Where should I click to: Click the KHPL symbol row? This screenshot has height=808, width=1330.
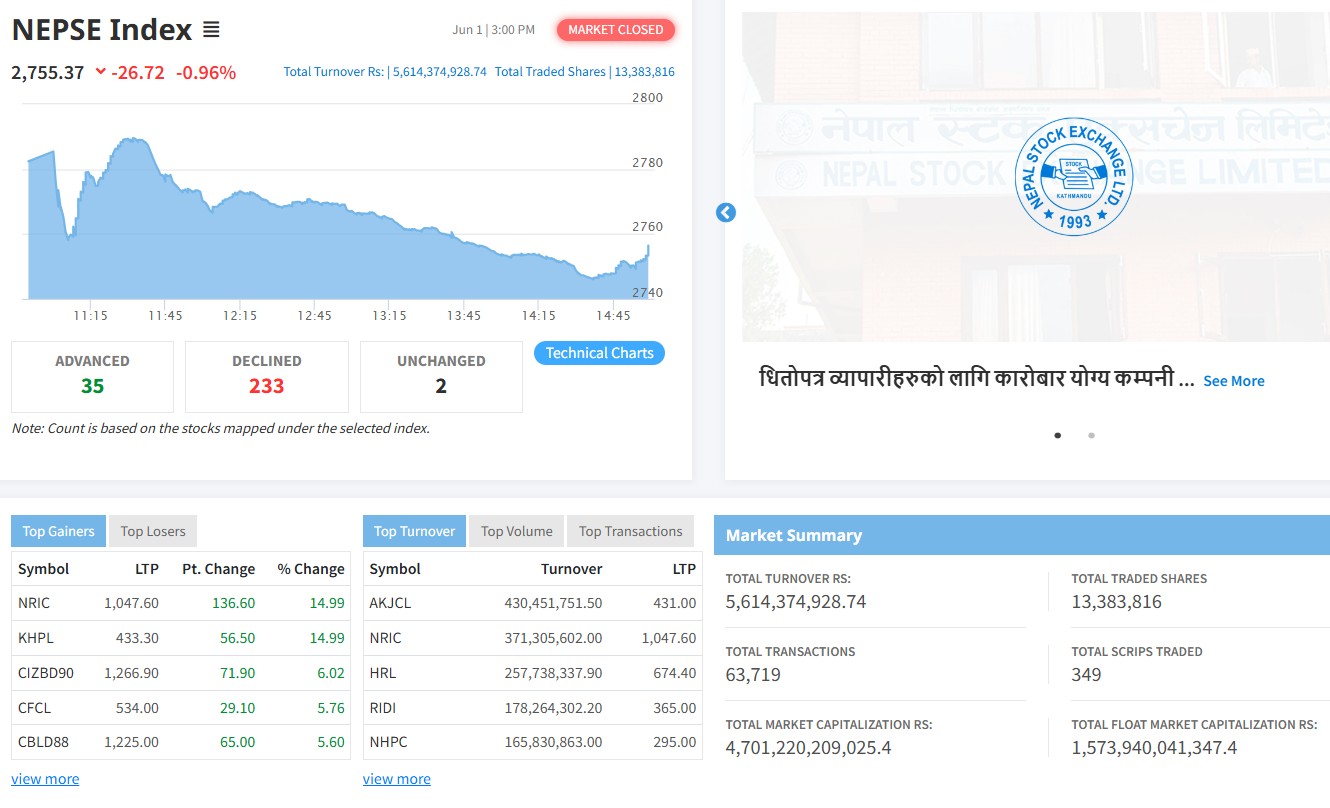(x=181, y=638)
